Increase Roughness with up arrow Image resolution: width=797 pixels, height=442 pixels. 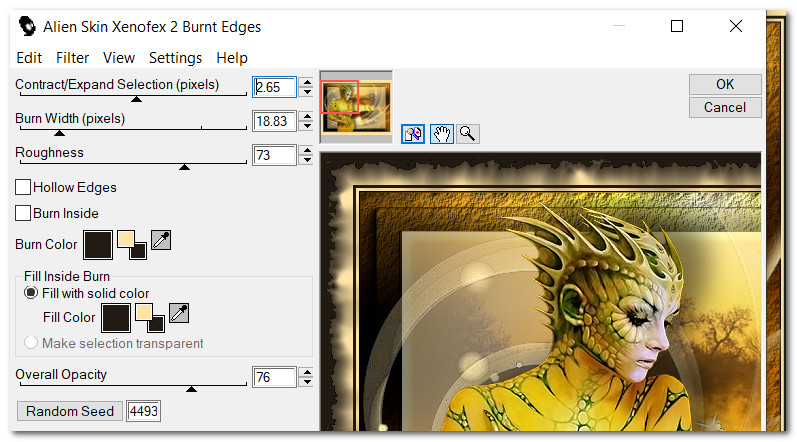306,150
